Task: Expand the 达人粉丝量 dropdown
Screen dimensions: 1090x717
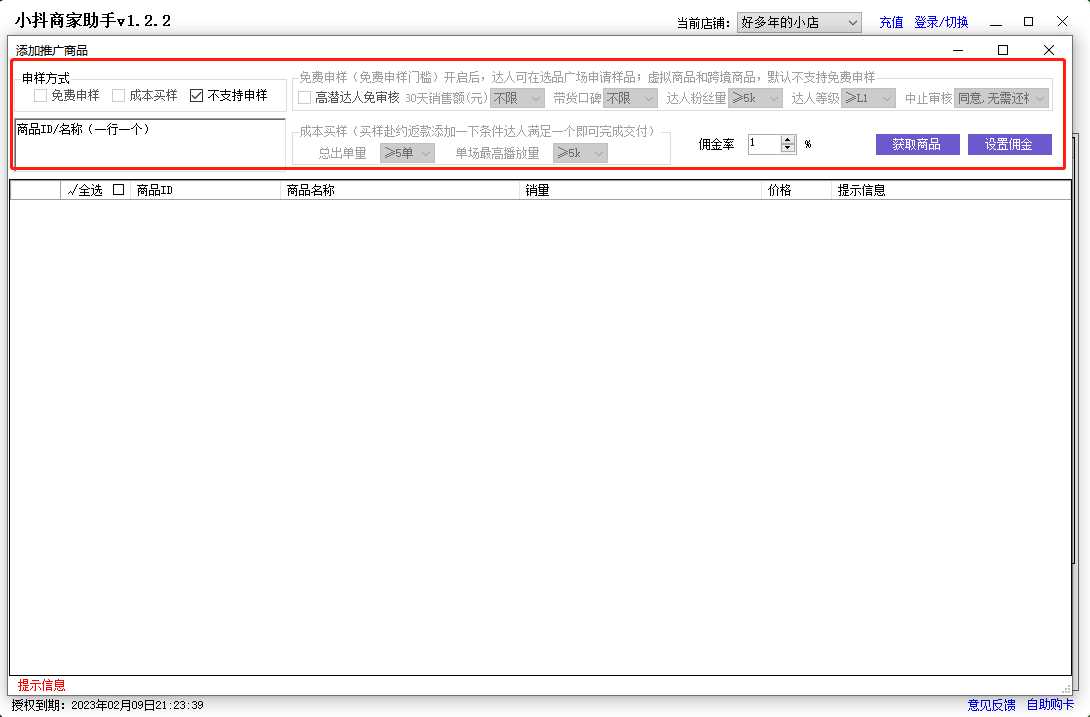Action: click(755, 98)
